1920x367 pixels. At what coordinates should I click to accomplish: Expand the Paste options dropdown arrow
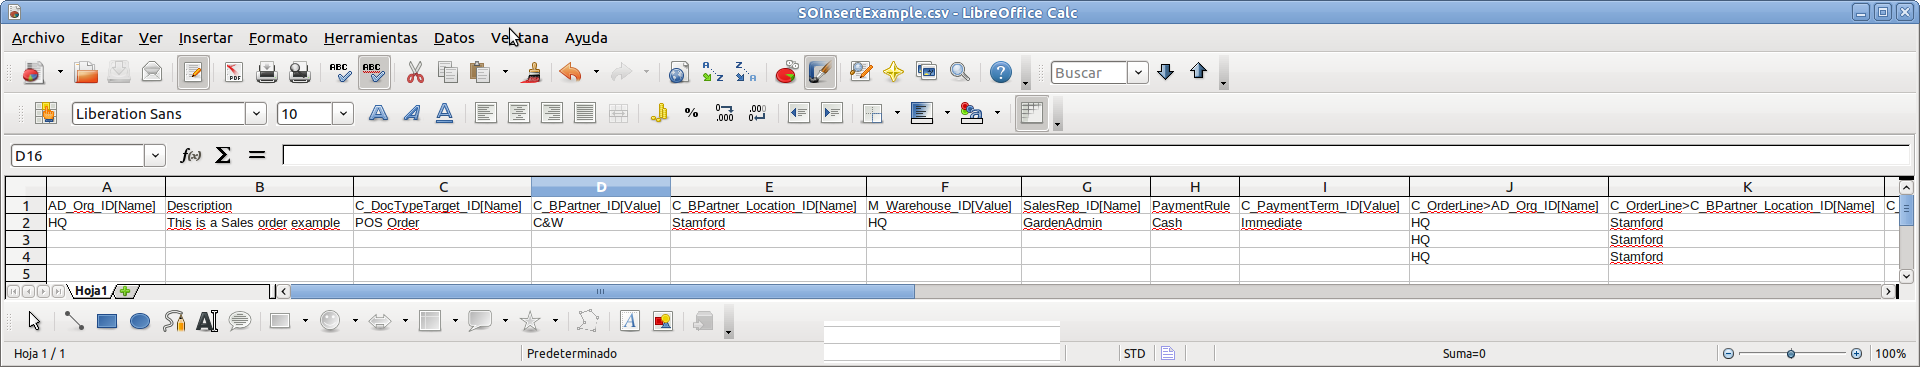pyautogui.click(x=505, y=73)
